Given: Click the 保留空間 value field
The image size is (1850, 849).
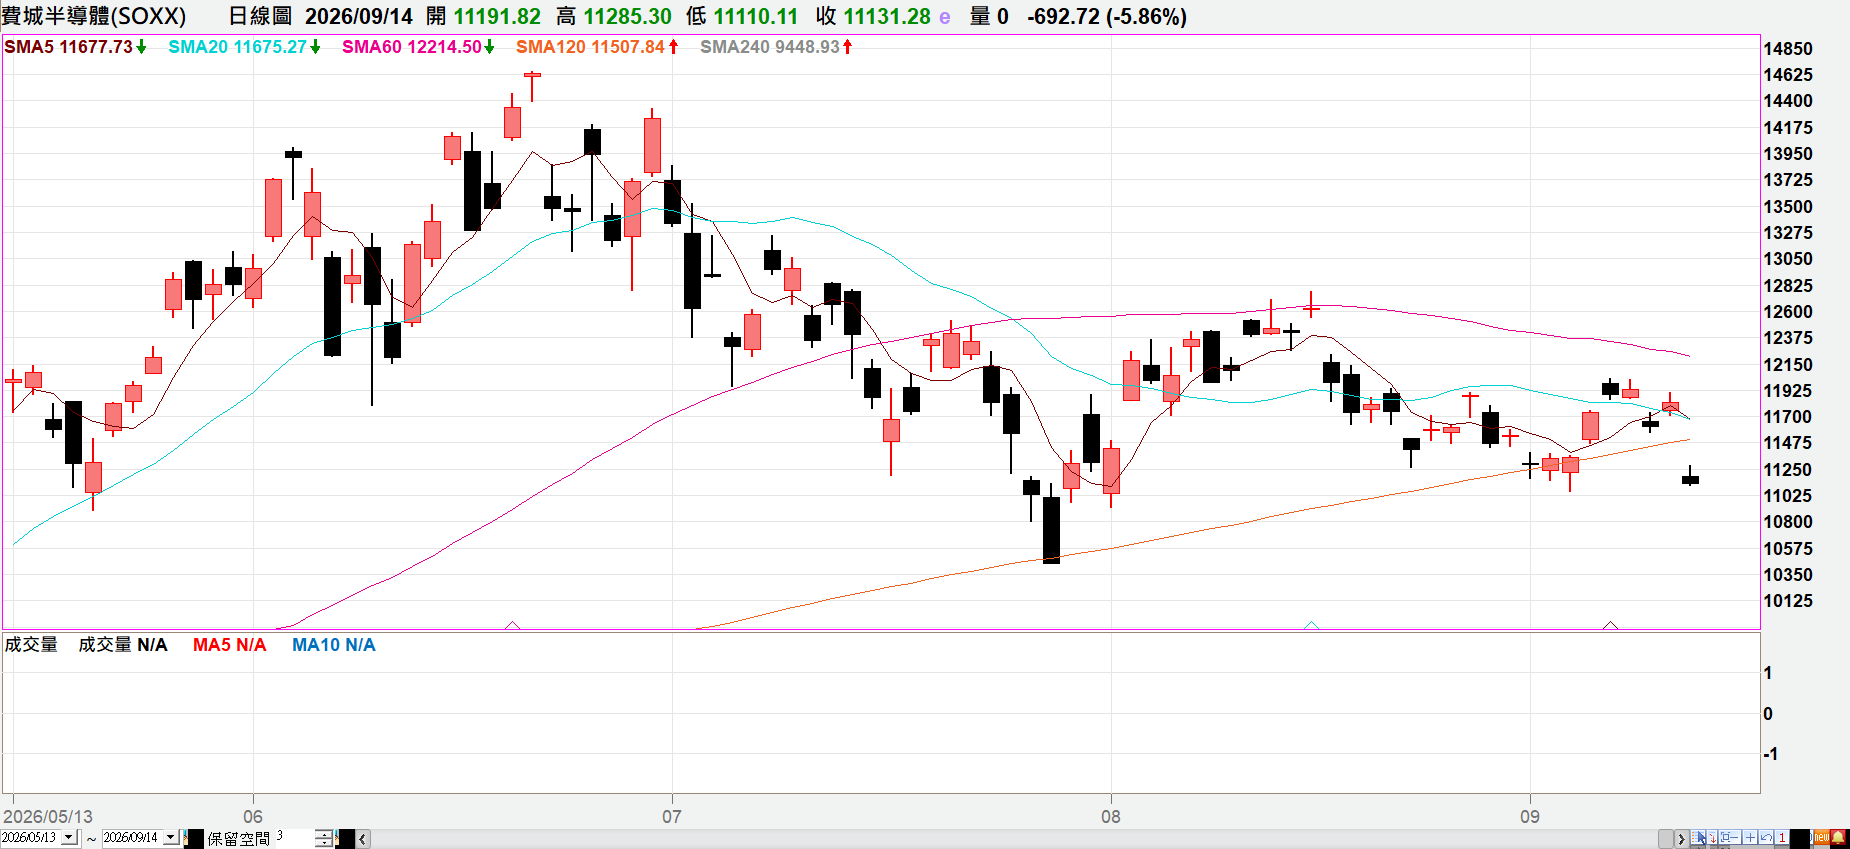Looking at the screenshot, I should 294,838.
